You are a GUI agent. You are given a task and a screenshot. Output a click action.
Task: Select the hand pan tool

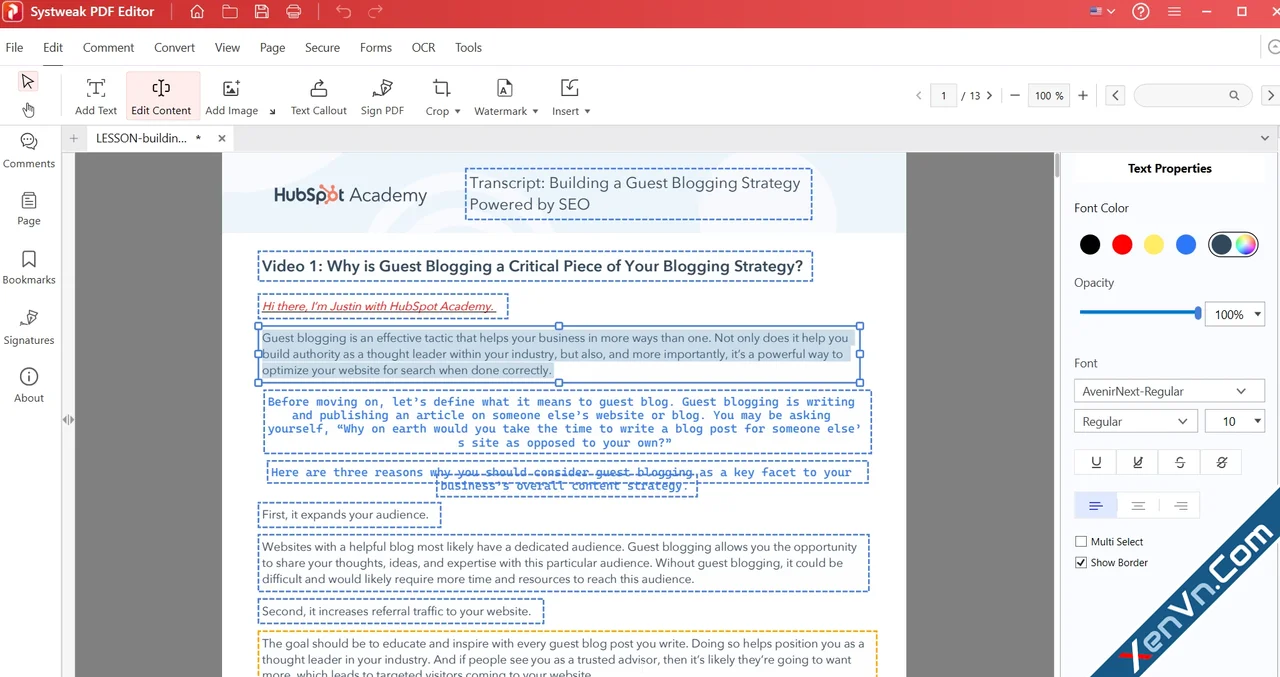(x=28, y=109)
